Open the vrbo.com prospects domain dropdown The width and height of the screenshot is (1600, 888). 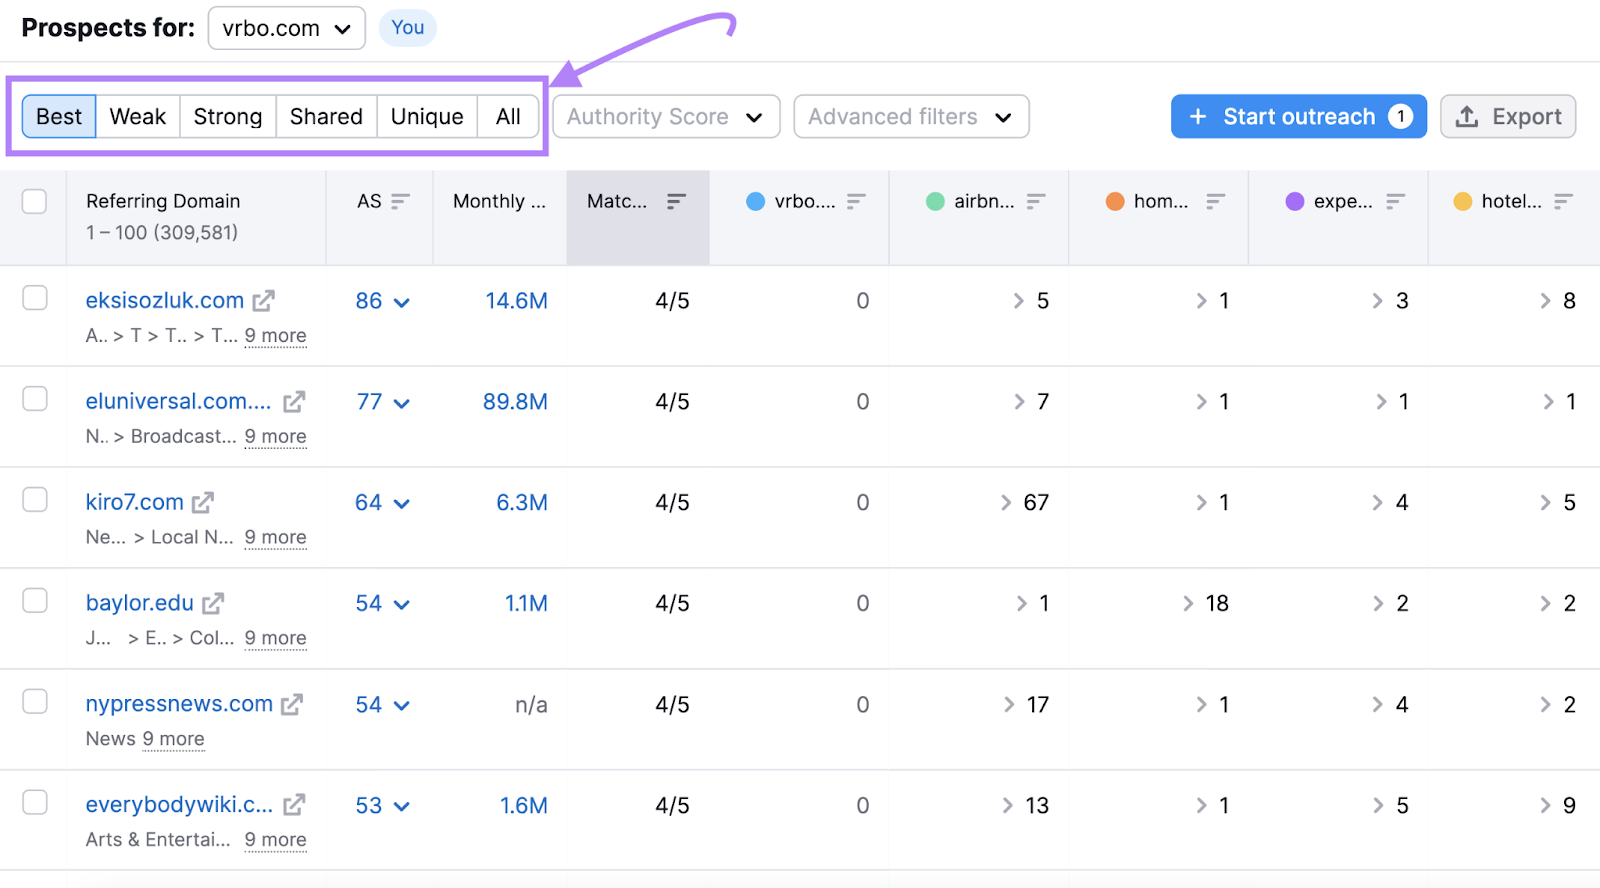[286, 28]
